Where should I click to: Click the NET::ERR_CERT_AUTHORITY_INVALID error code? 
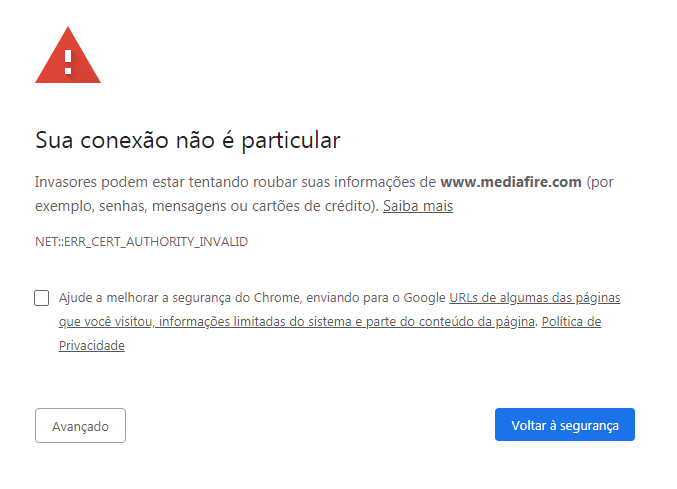(141, 242)
